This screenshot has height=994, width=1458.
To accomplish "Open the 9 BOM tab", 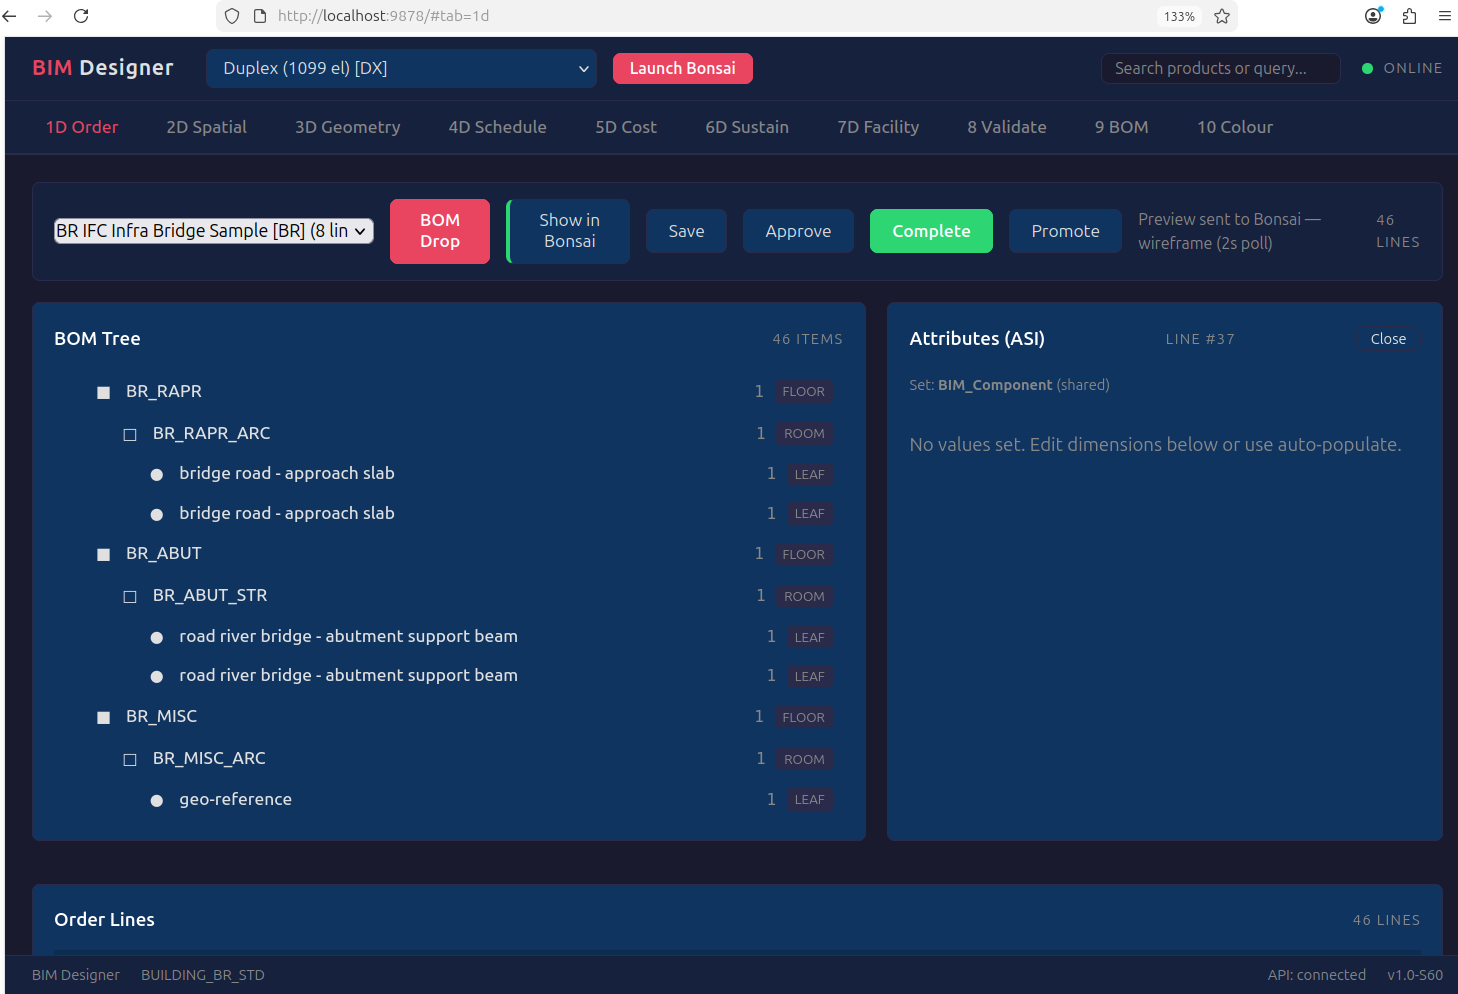I will pyautogui.click(x=1121, y=127).
